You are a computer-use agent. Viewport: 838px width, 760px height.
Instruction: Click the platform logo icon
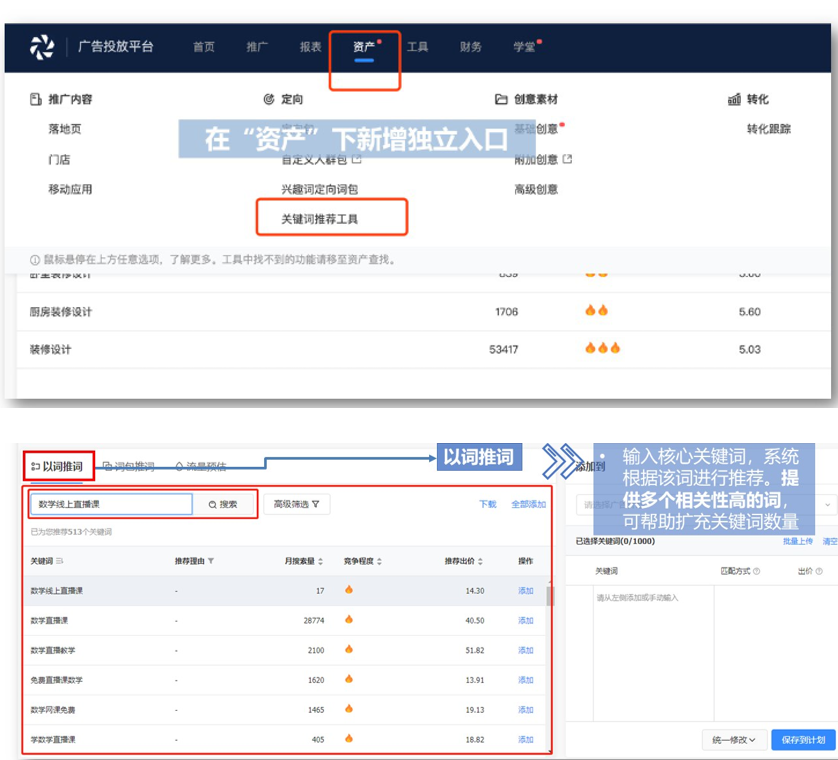click(42, 47)
